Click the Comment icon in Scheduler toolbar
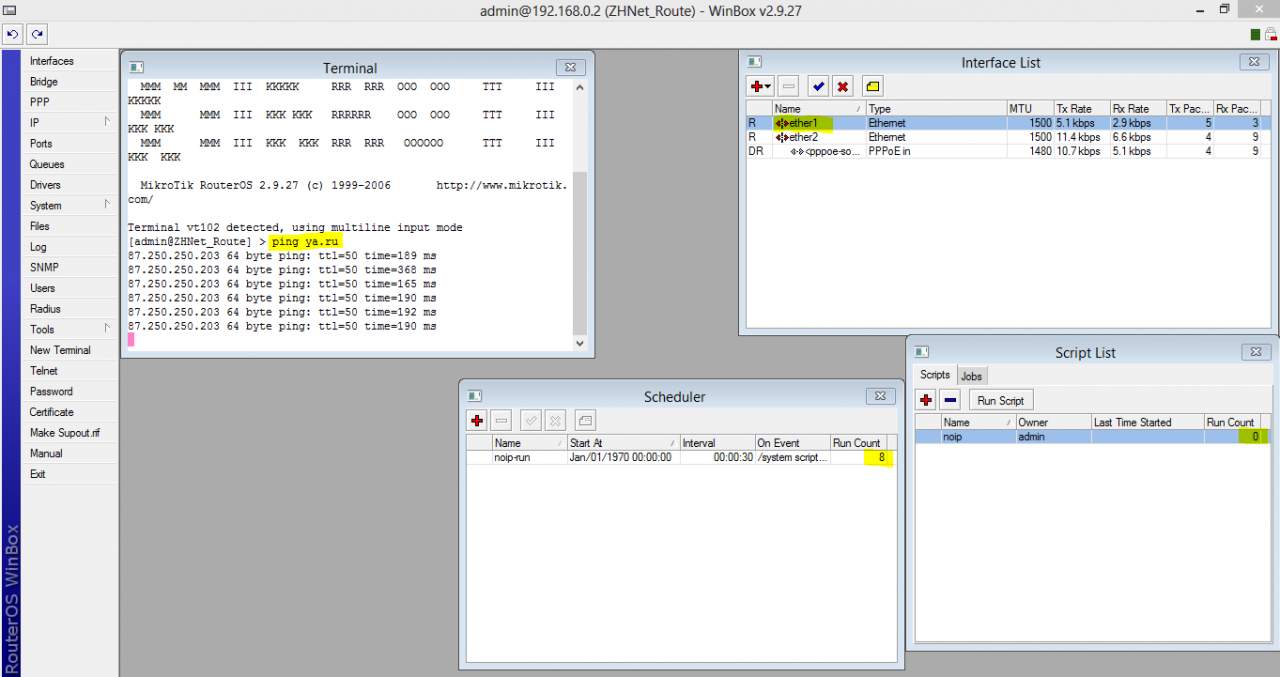The image size is (1280, 677). (585, 420)
